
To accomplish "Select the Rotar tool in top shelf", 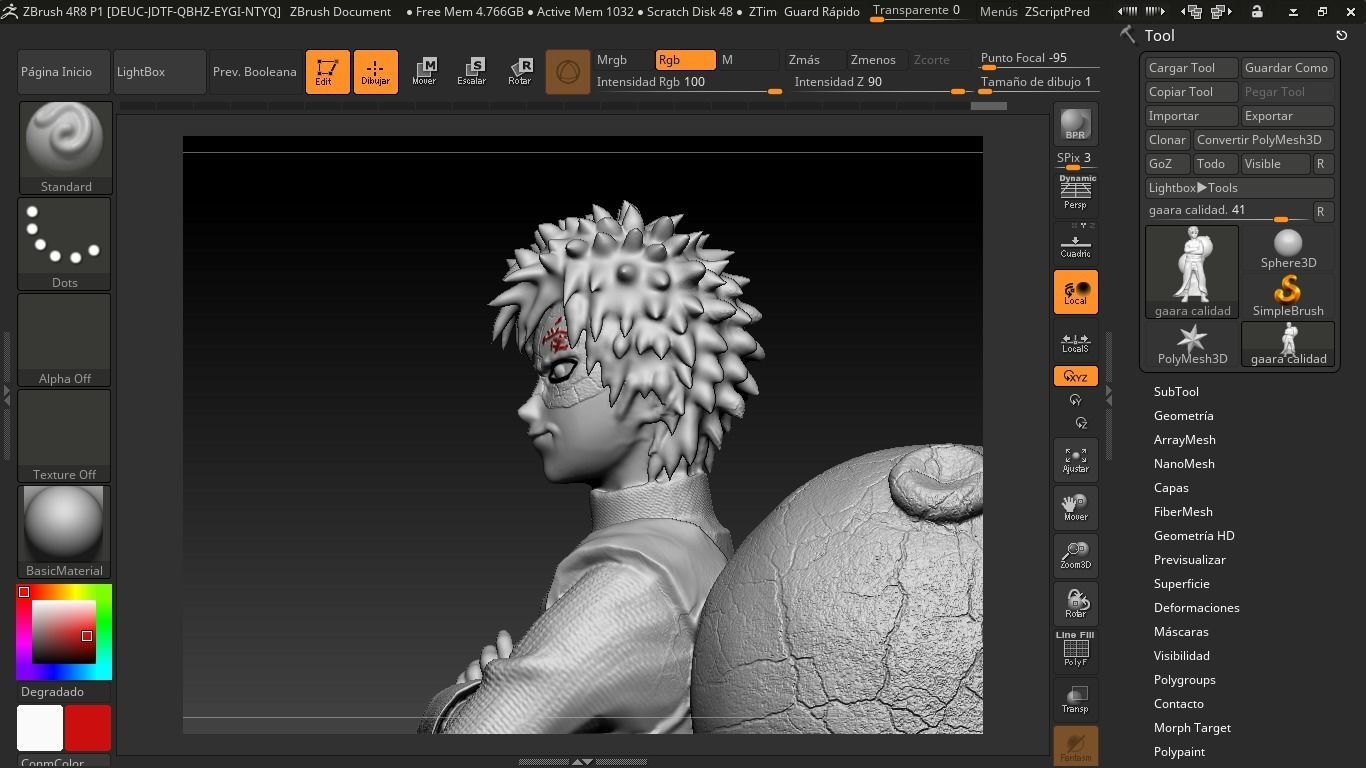I will click(520, 72).
